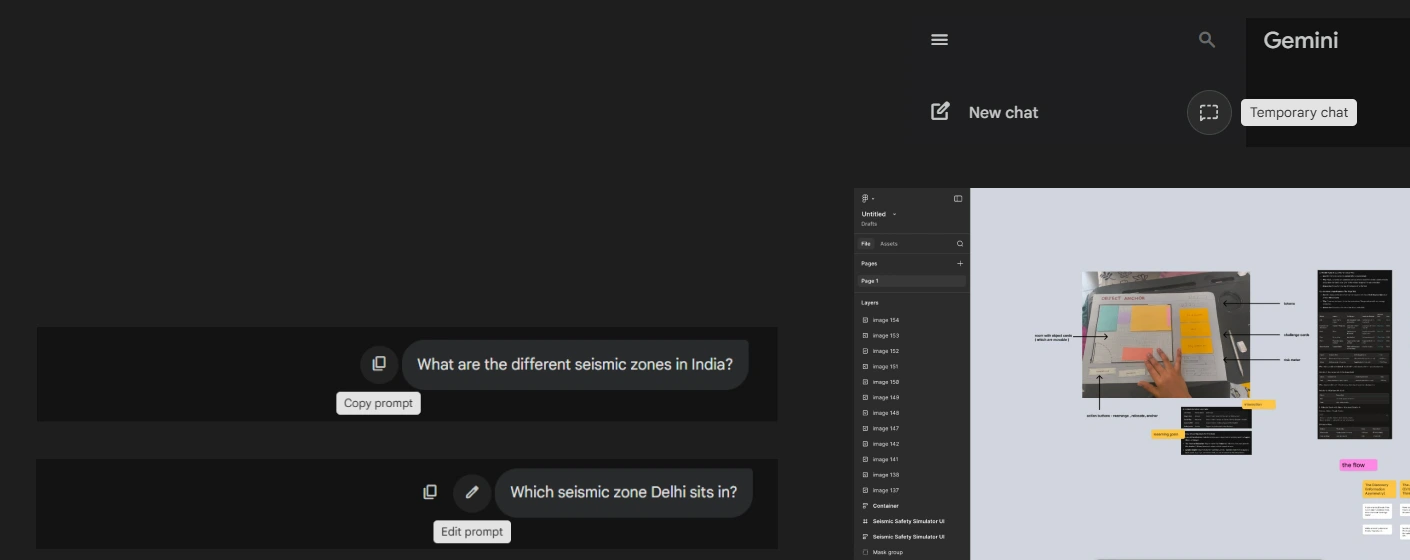Start a Temporary chat via dashed-square icon

[x=1209, y=112]
